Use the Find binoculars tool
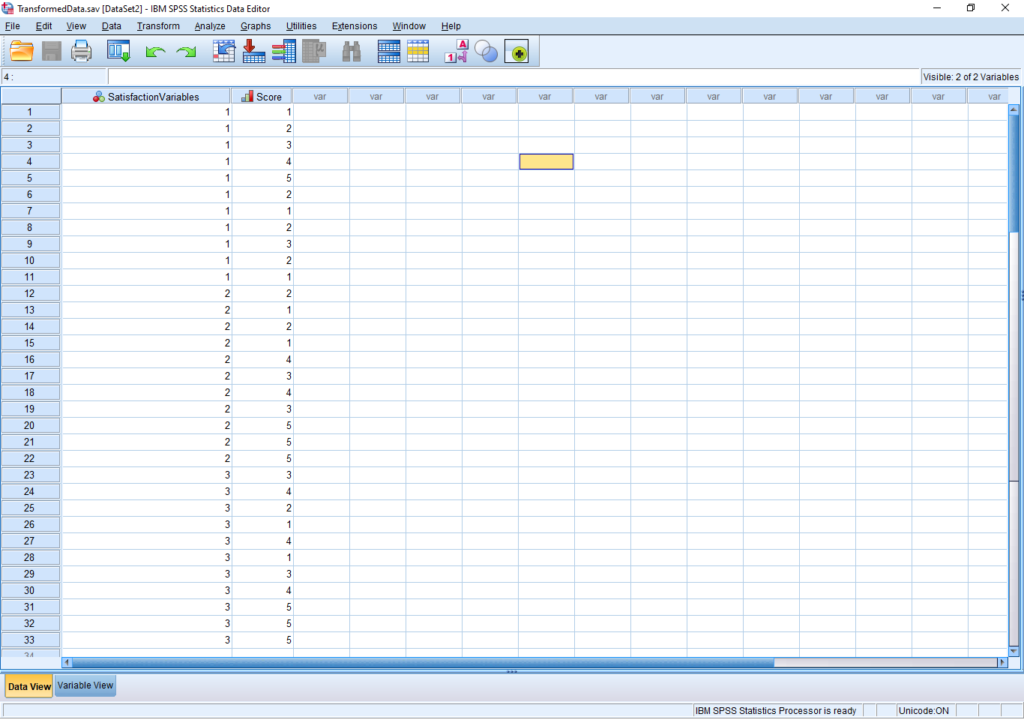 pos(351,50)
